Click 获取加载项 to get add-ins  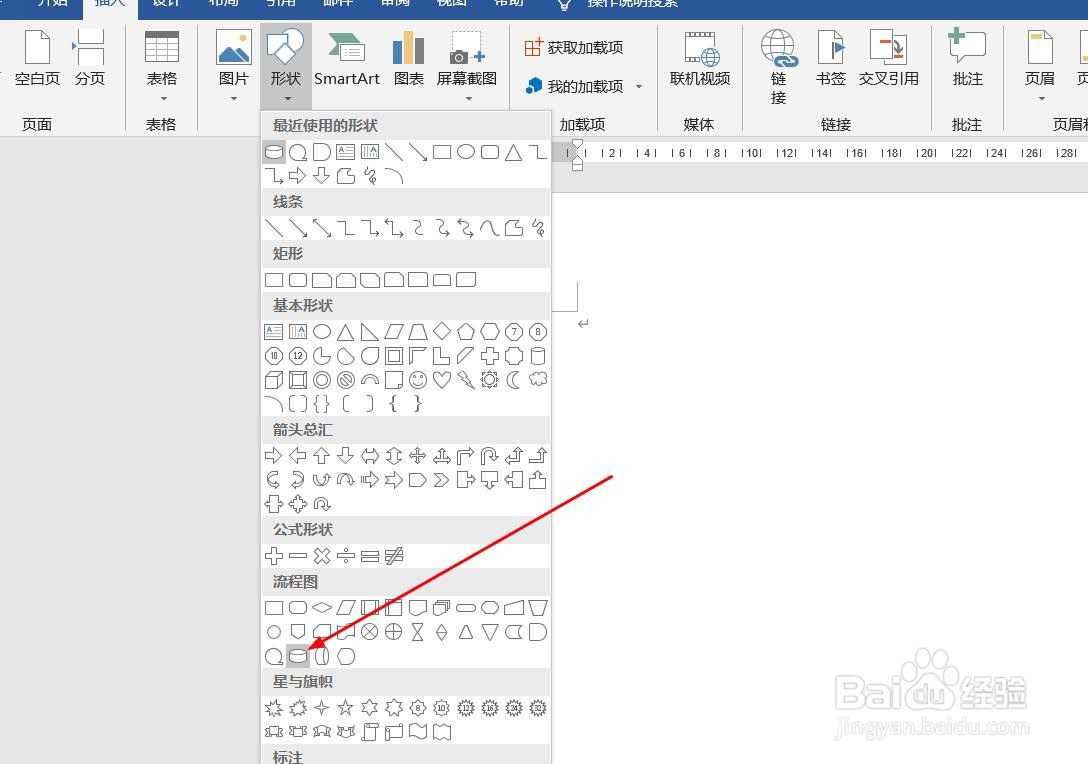click(x=574, y=47)
